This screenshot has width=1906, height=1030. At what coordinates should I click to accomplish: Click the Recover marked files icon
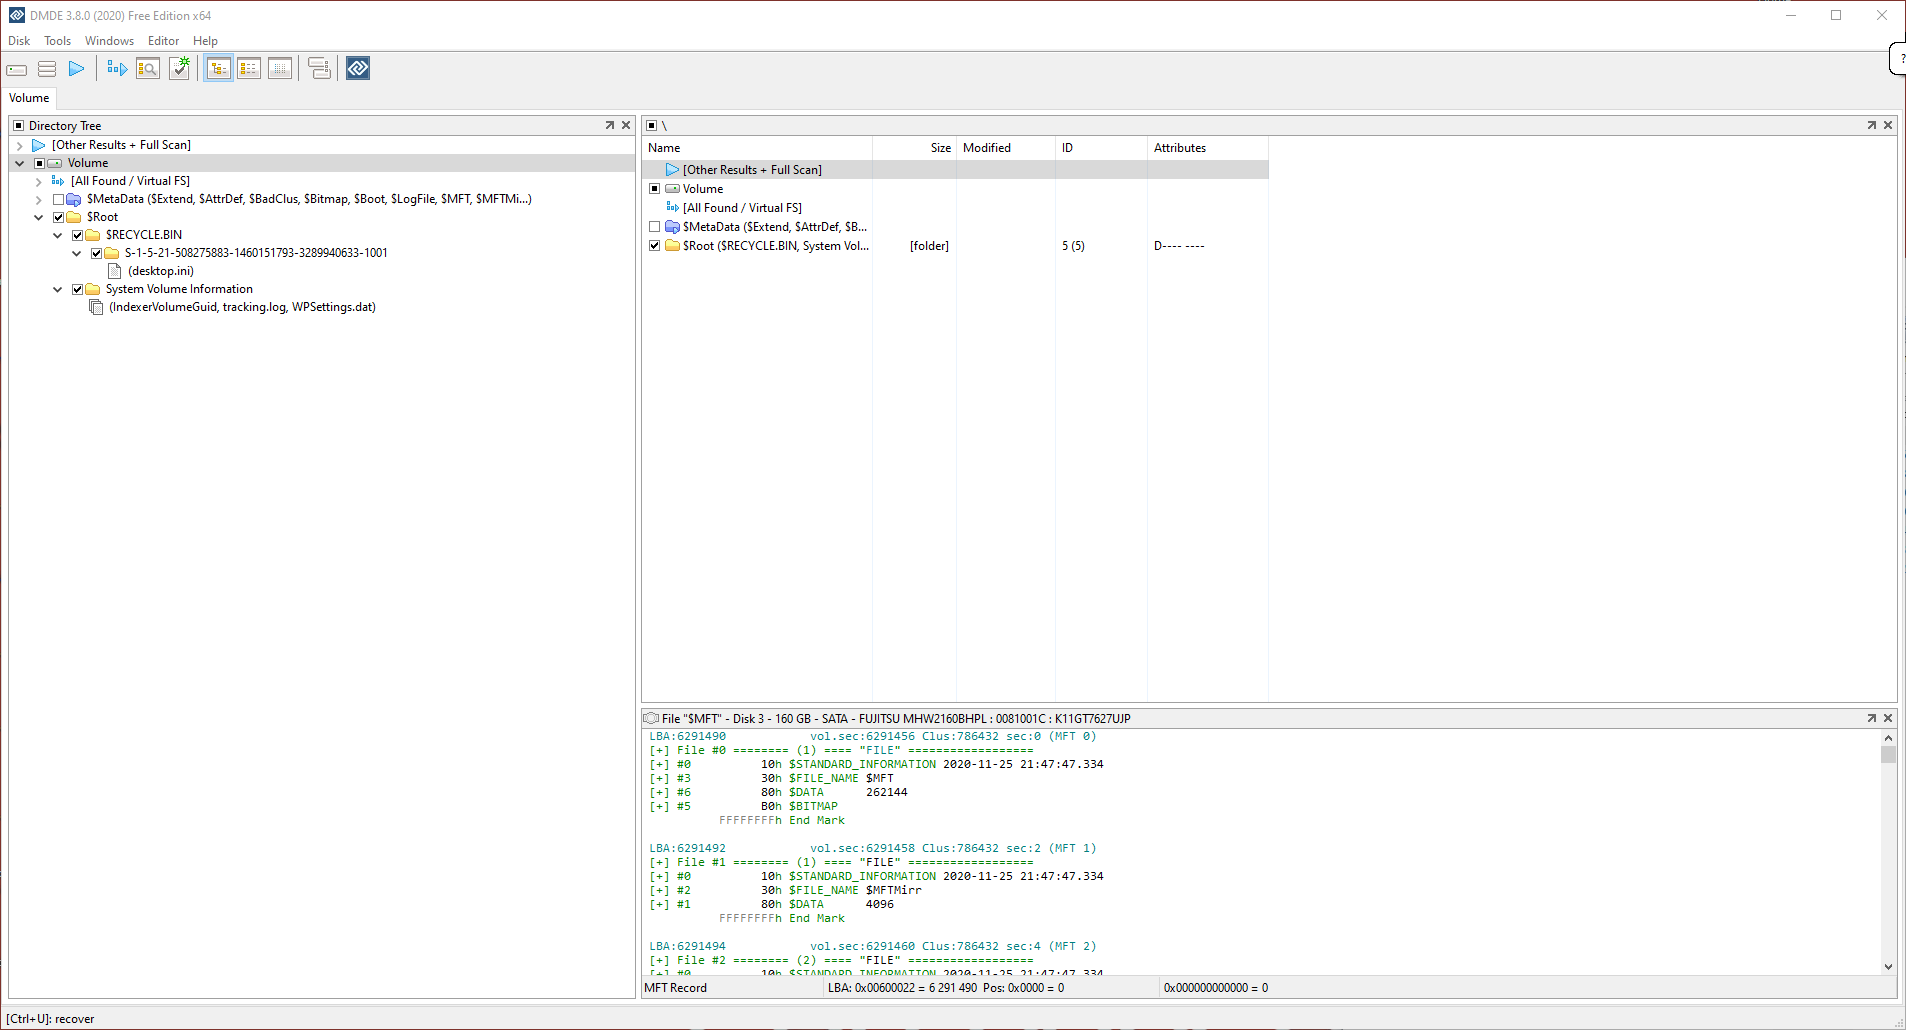pyautogui.click(x=180, y=68)
